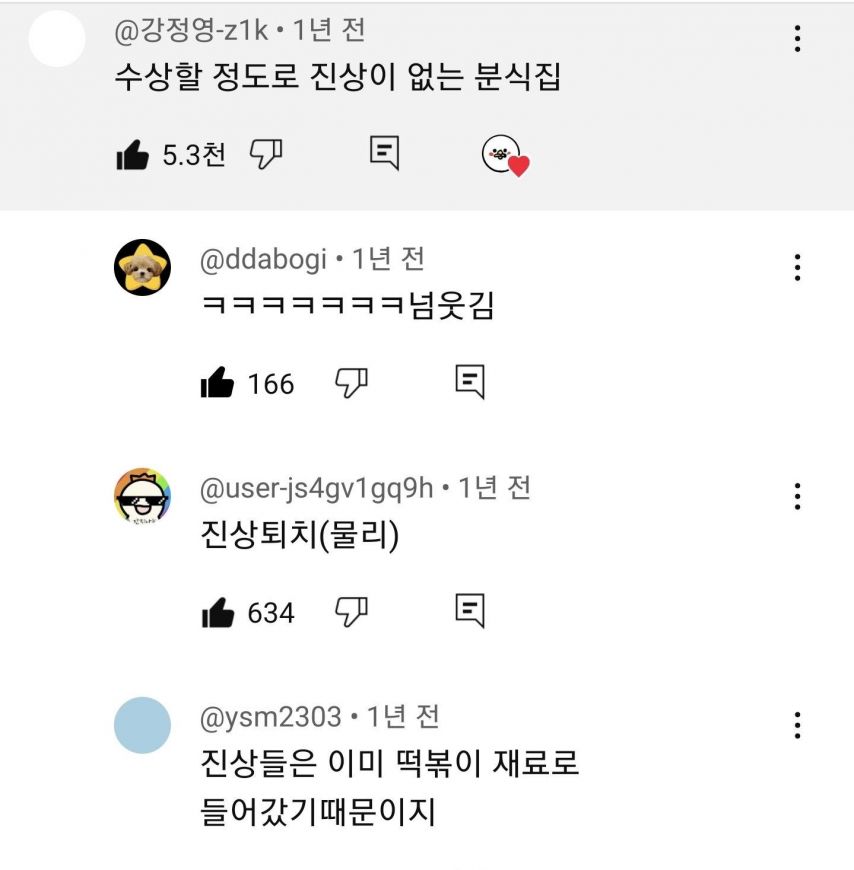Click the creator heart badge icon
The width and height of the screenshot is (854, 870).
coord(506,156)
